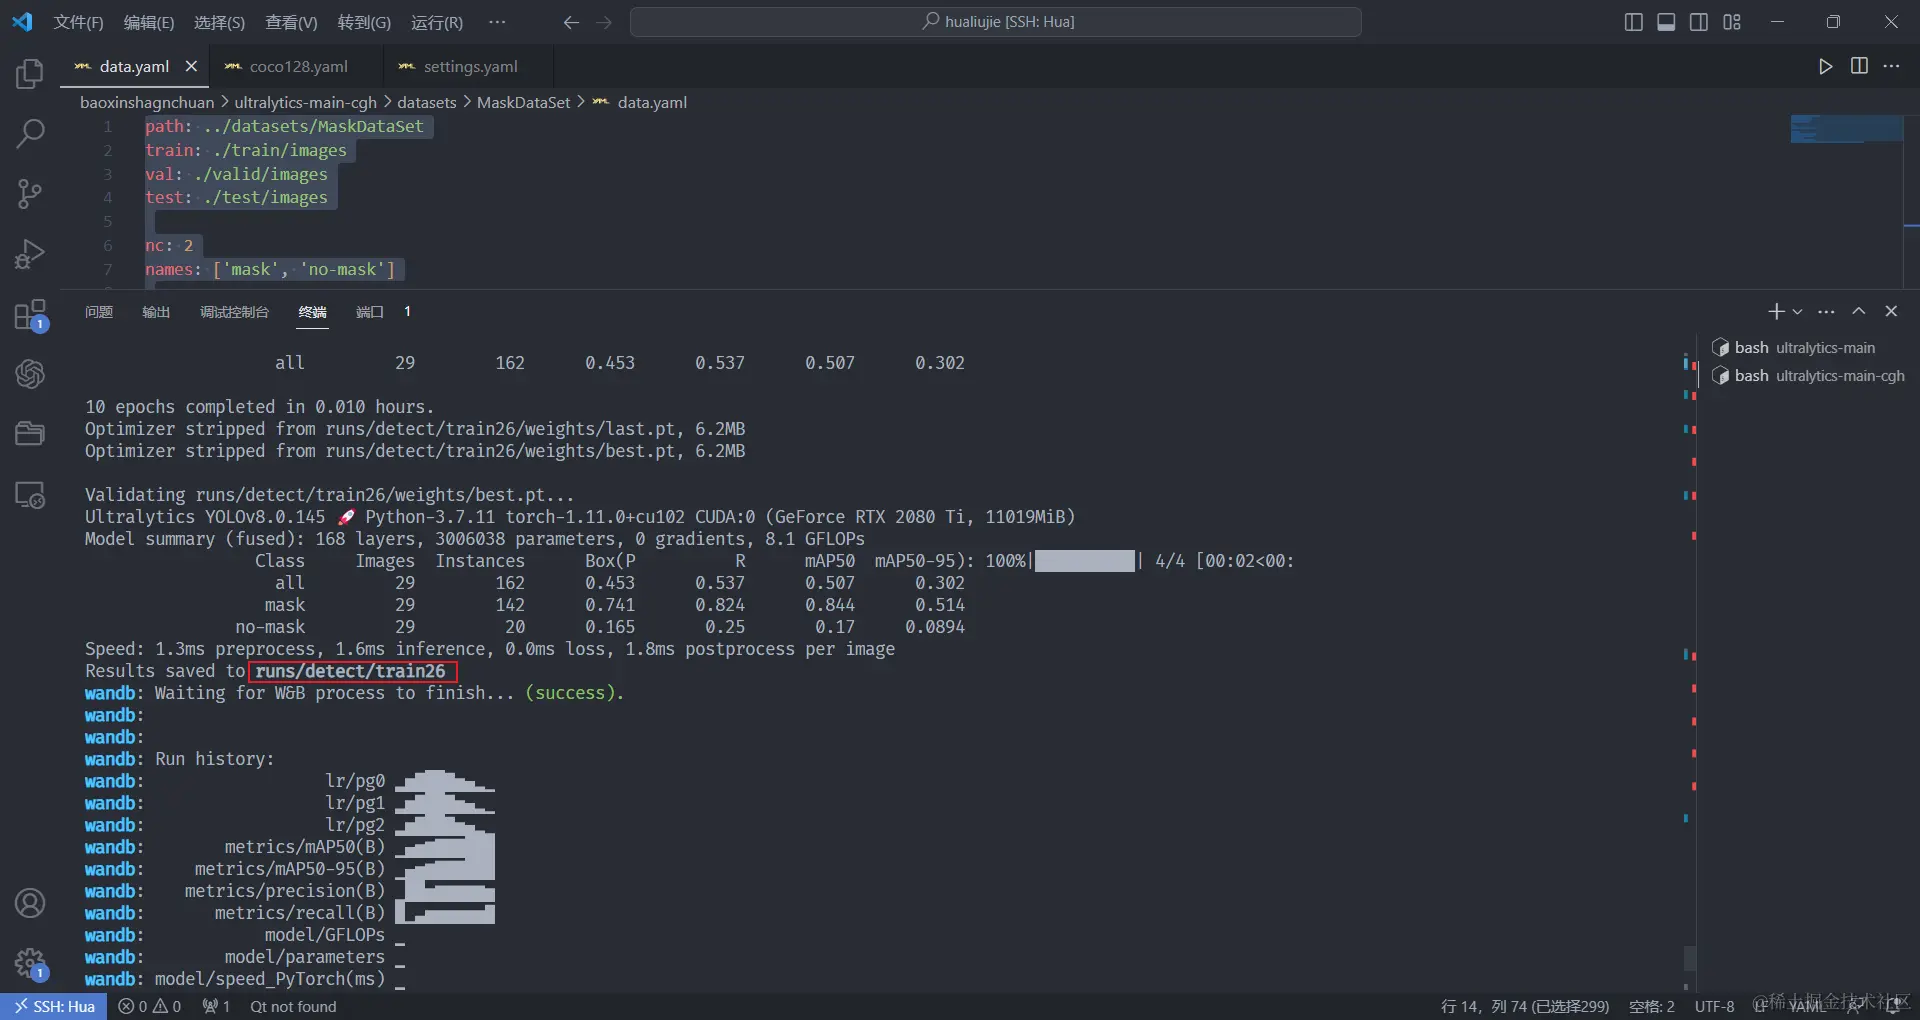1920x1020 pixels.
Task: Open the folder project manager icon
Action: [30, 434]
